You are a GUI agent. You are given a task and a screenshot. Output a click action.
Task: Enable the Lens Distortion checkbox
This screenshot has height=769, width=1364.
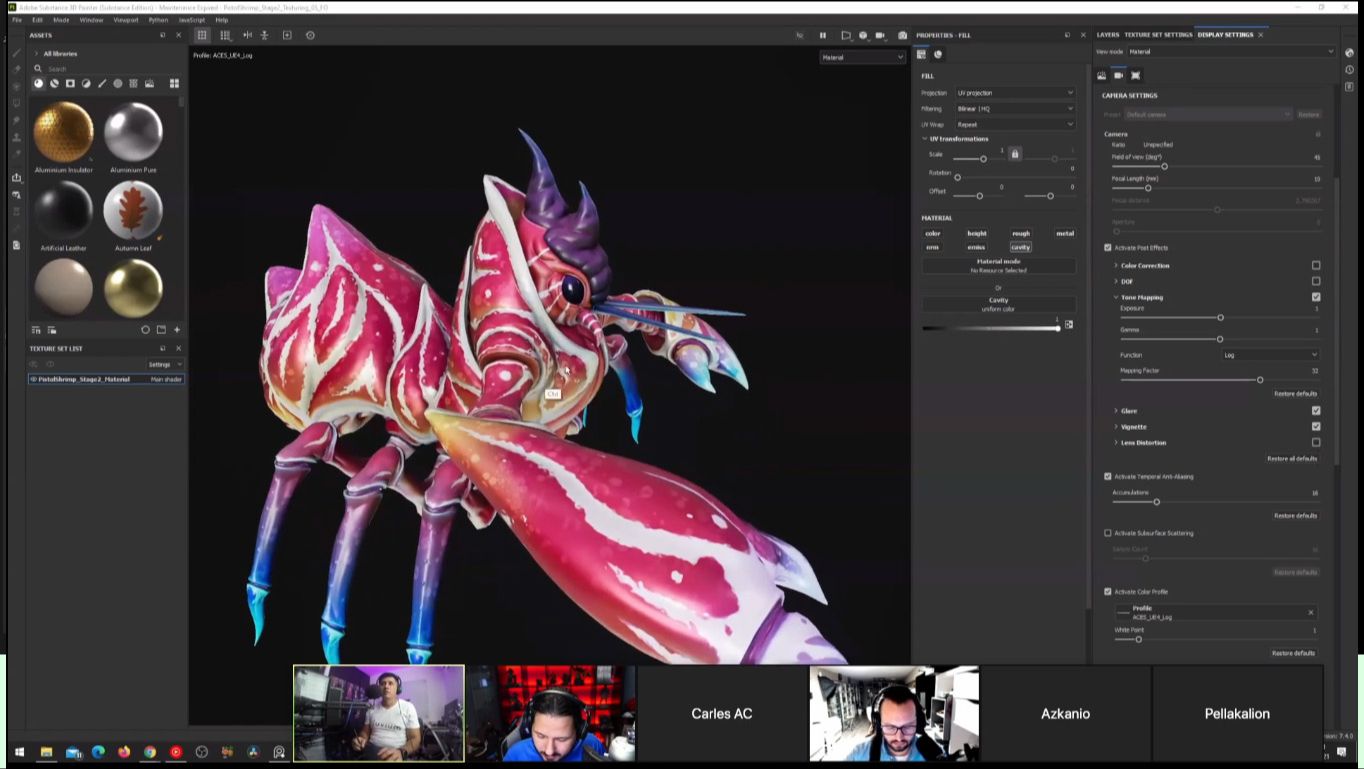tap(1316, 442)
